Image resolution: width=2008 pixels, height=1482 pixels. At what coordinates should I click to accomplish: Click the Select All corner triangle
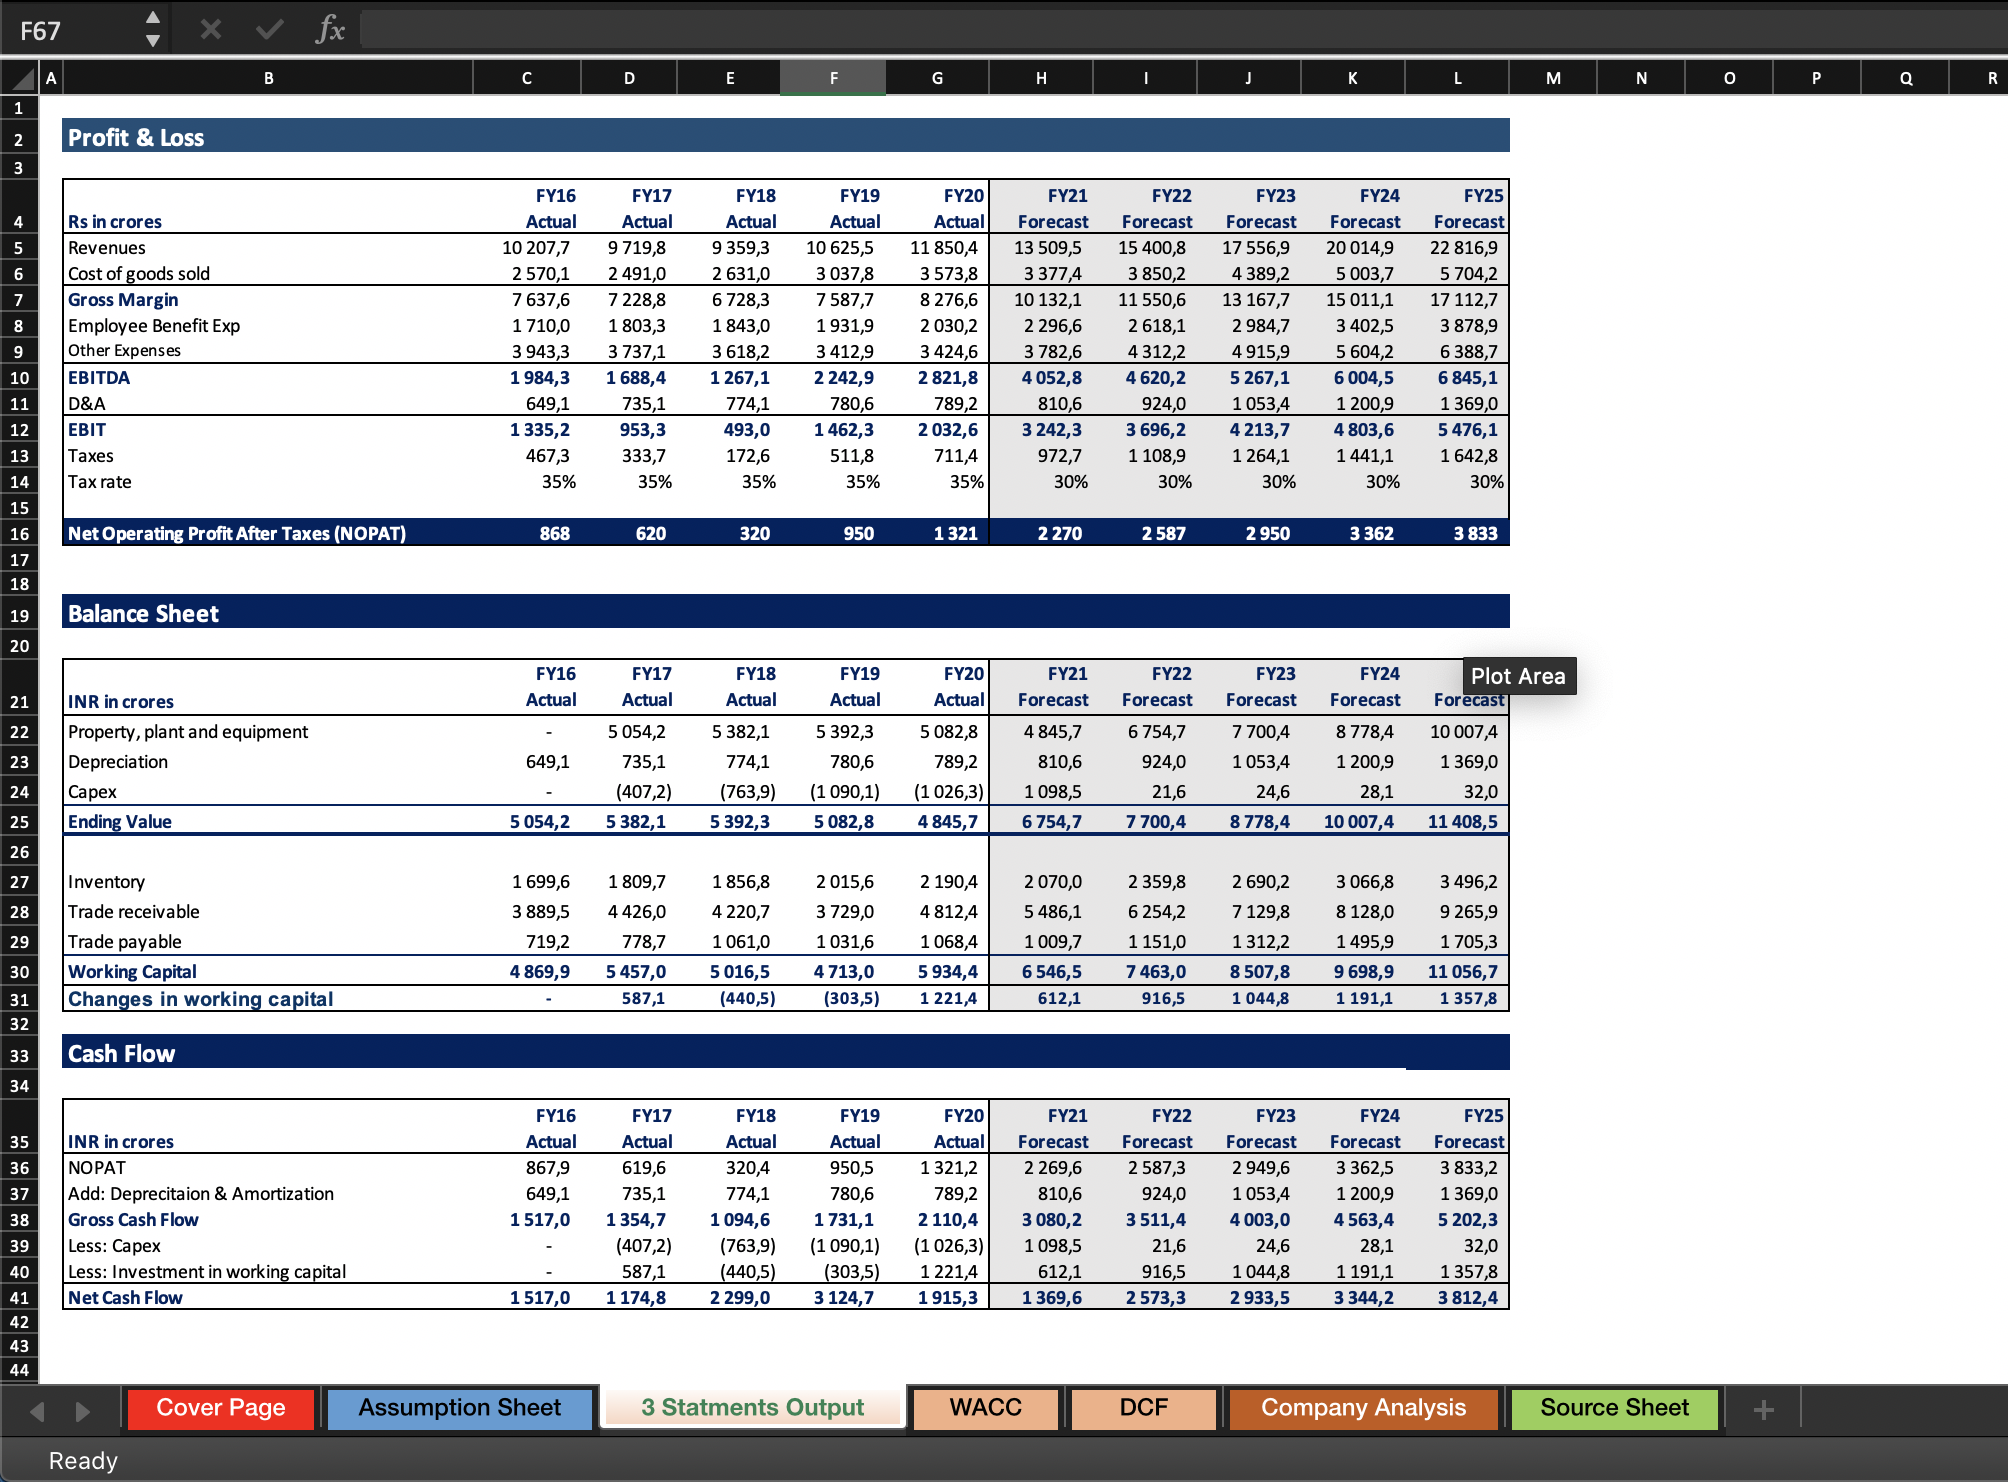(x=20, y=78)
